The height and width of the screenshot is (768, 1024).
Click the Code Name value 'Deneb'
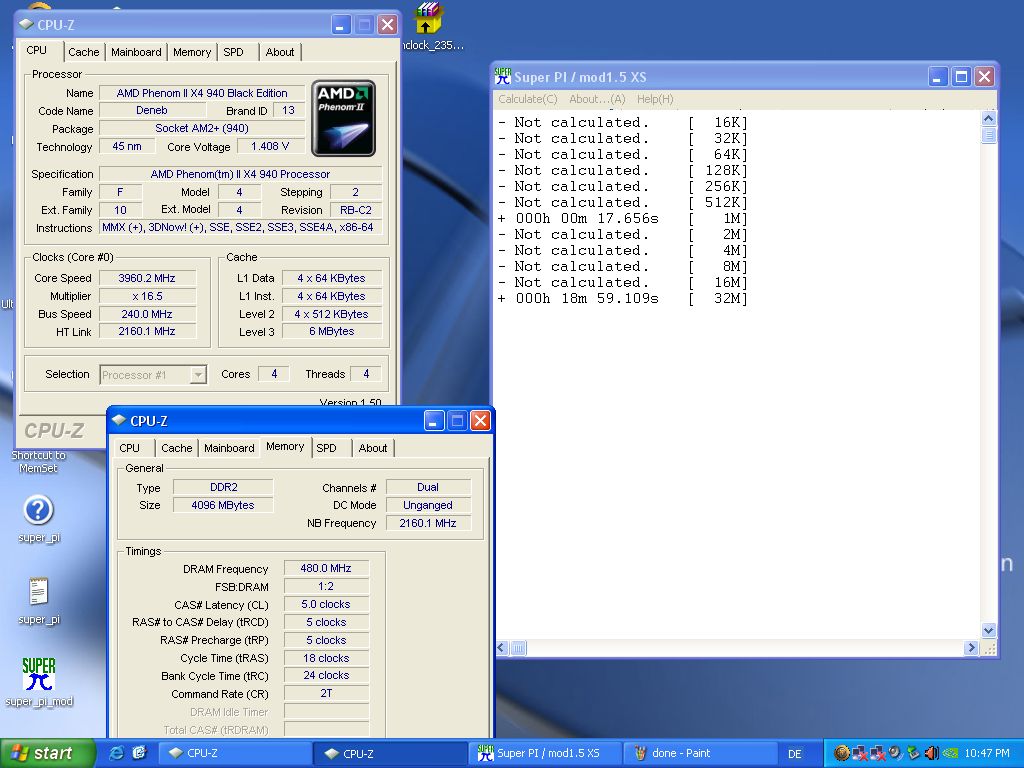pos(152,110)
